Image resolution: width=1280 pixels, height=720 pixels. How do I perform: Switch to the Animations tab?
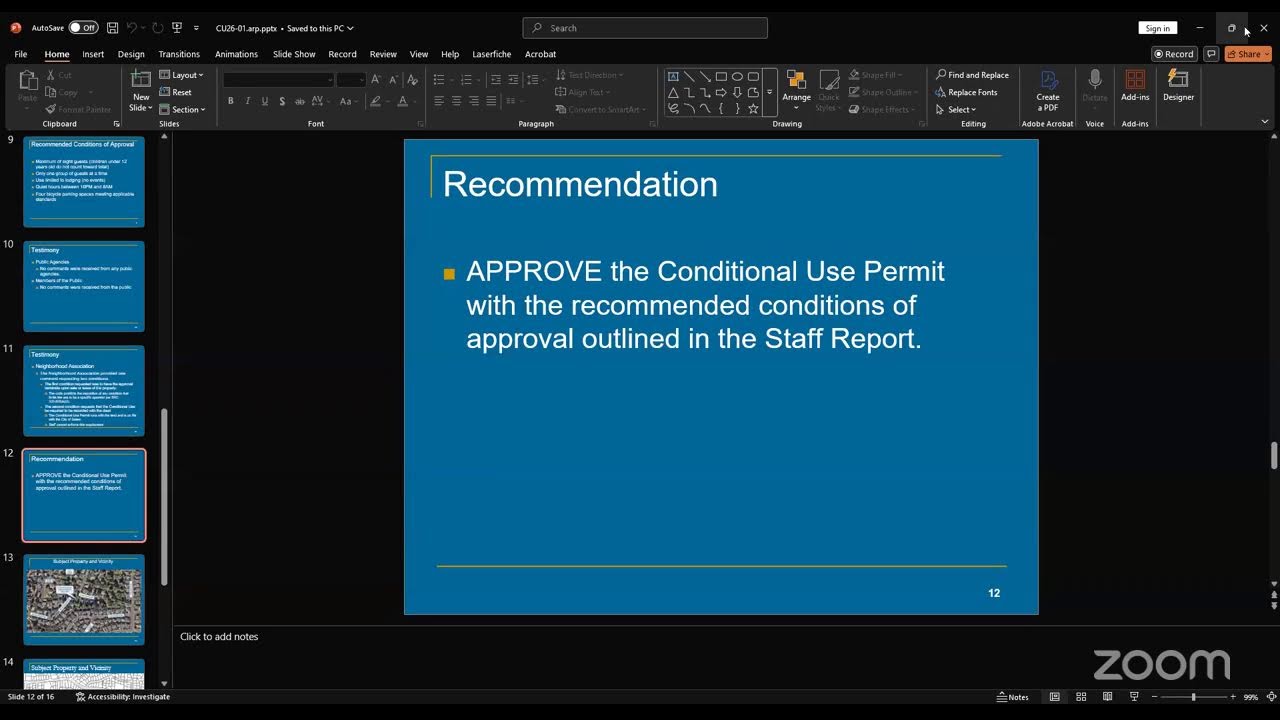point(236,54)
